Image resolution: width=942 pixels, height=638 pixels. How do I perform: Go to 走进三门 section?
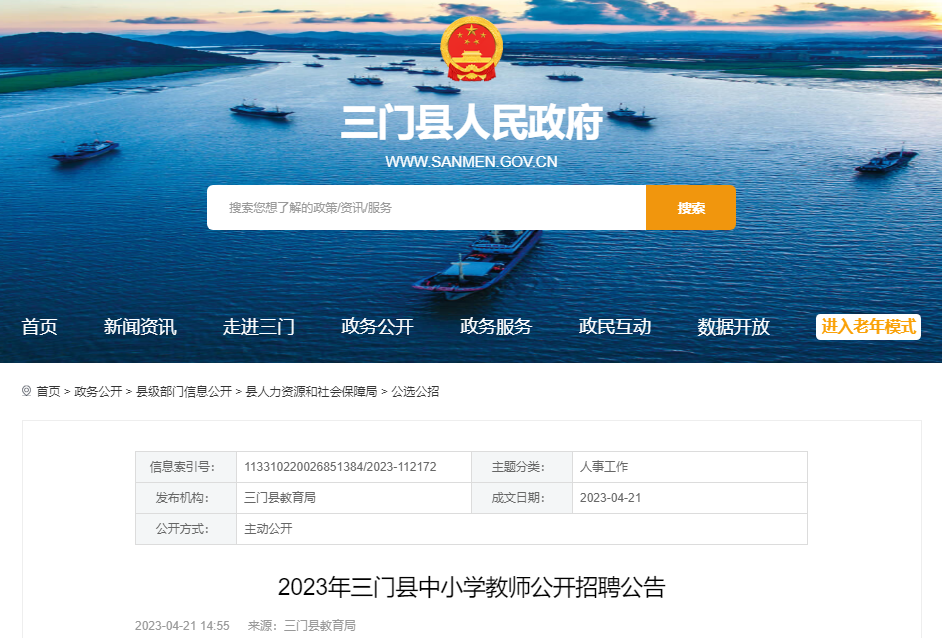pyautogui.click(x=259, y=327)
